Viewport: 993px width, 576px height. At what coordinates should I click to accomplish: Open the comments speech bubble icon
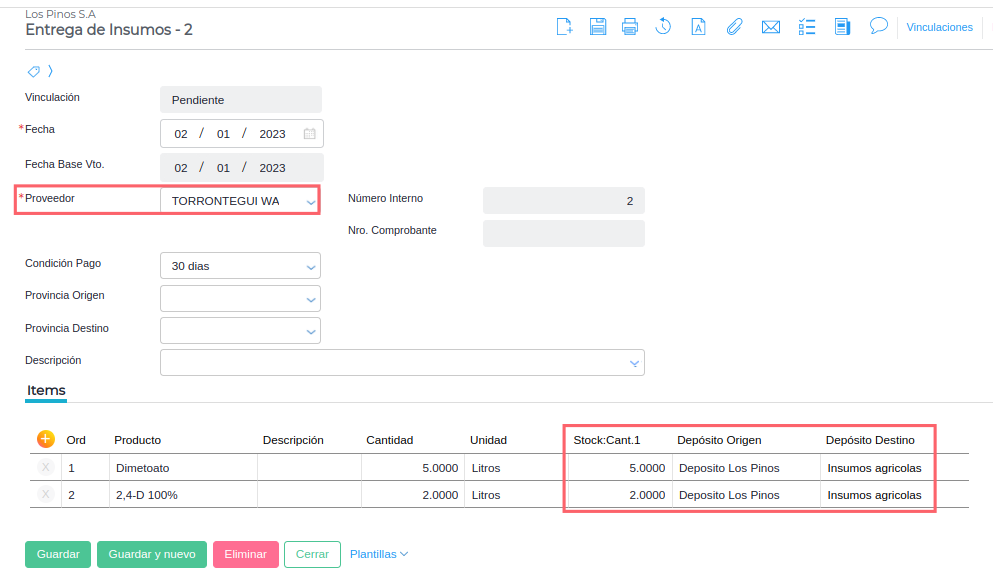point(879,26)
